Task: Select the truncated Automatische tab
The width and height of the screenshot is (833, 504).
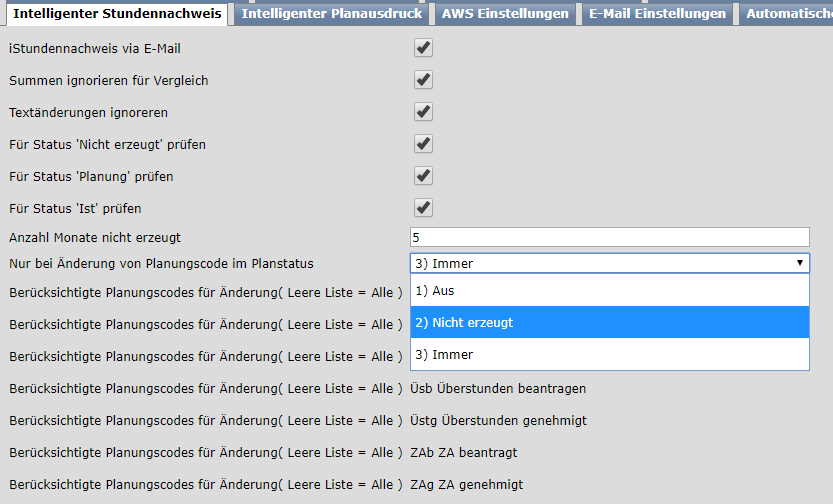Action: [x=788, y=13]
